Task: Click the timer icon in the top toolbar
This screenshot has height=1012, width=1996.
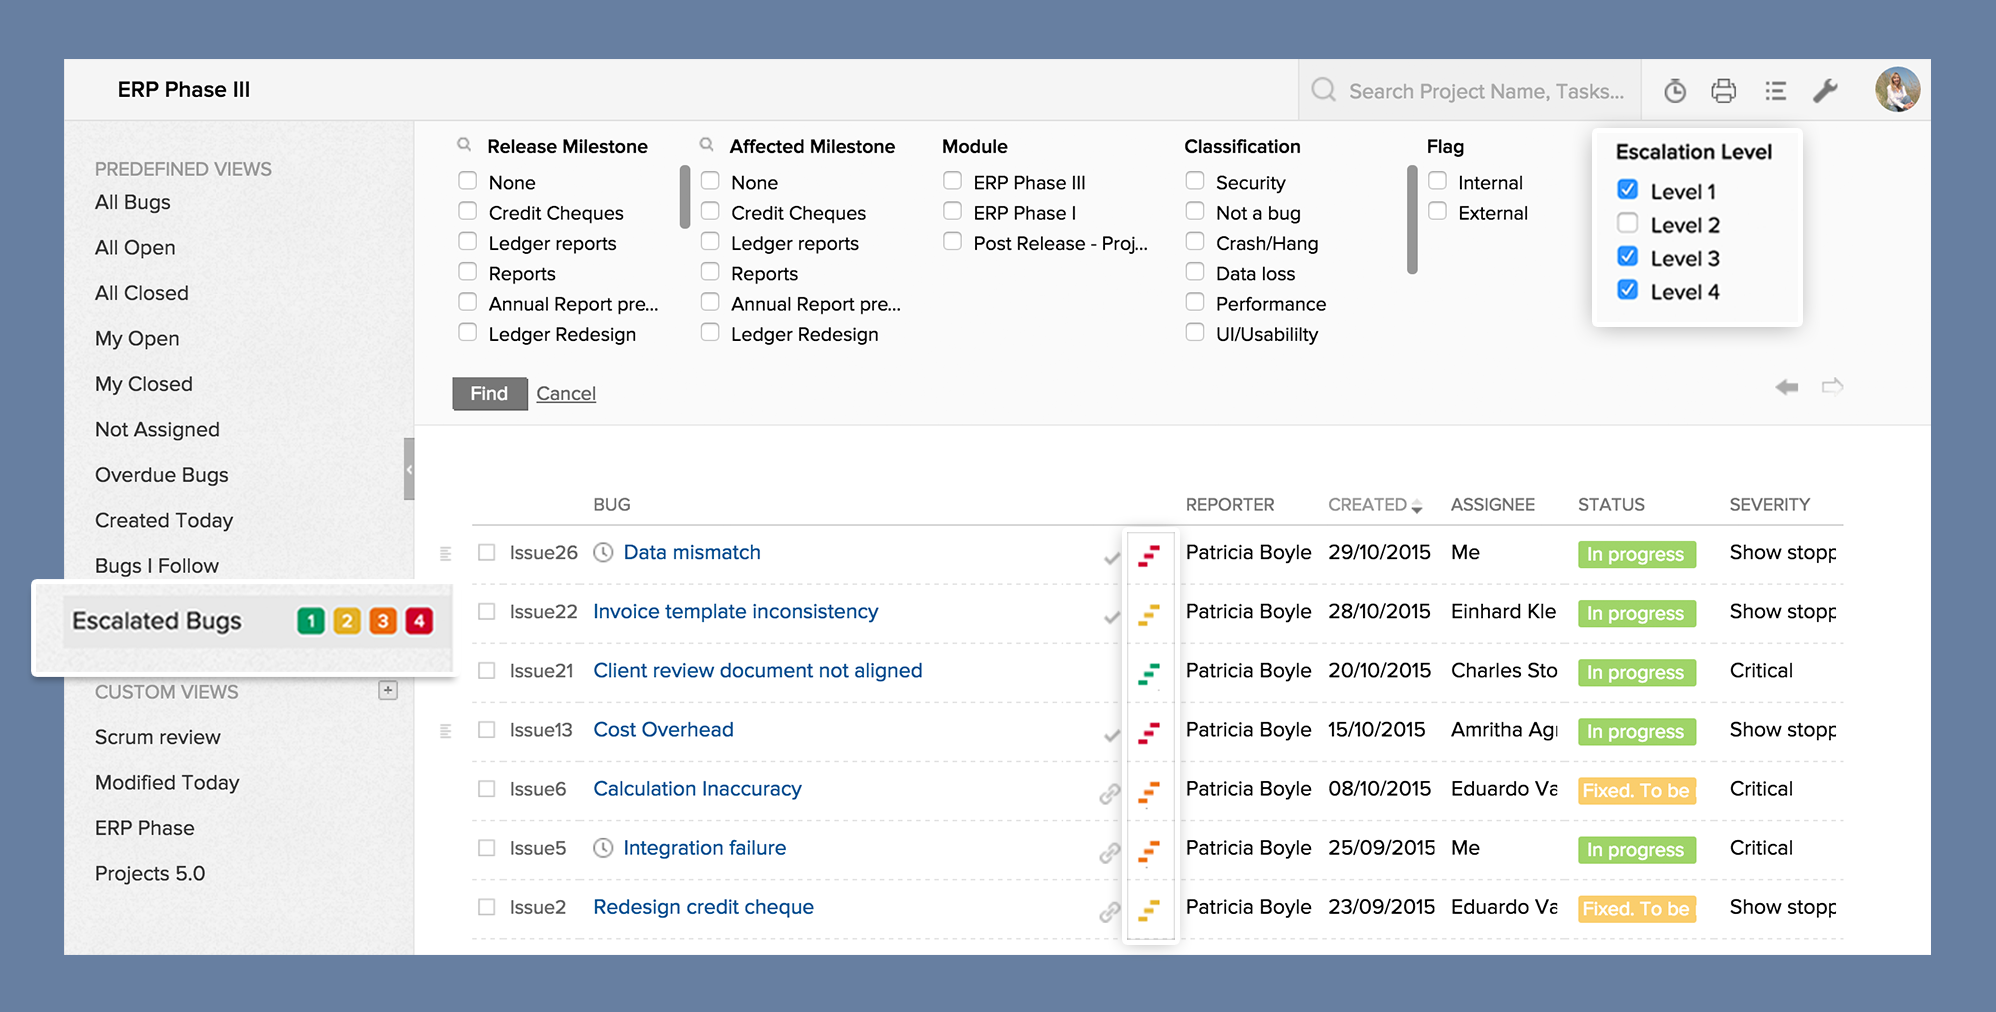Action: (x=1675, y=90)
